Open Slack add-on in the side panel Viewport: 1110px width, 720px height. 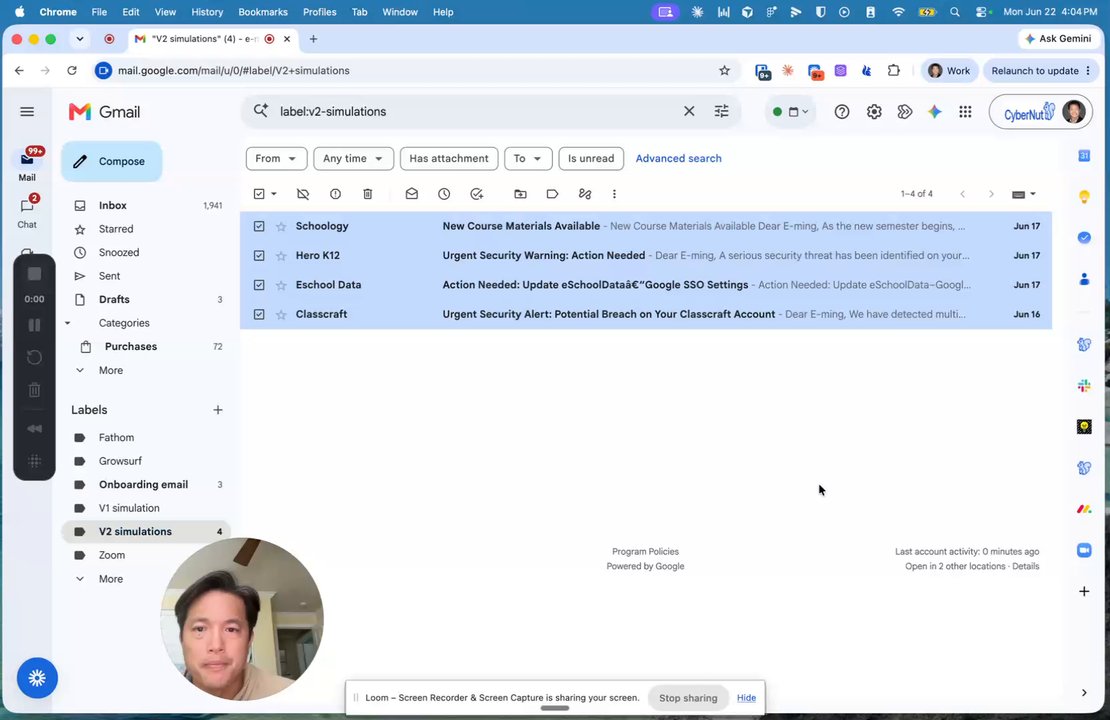1084,386
